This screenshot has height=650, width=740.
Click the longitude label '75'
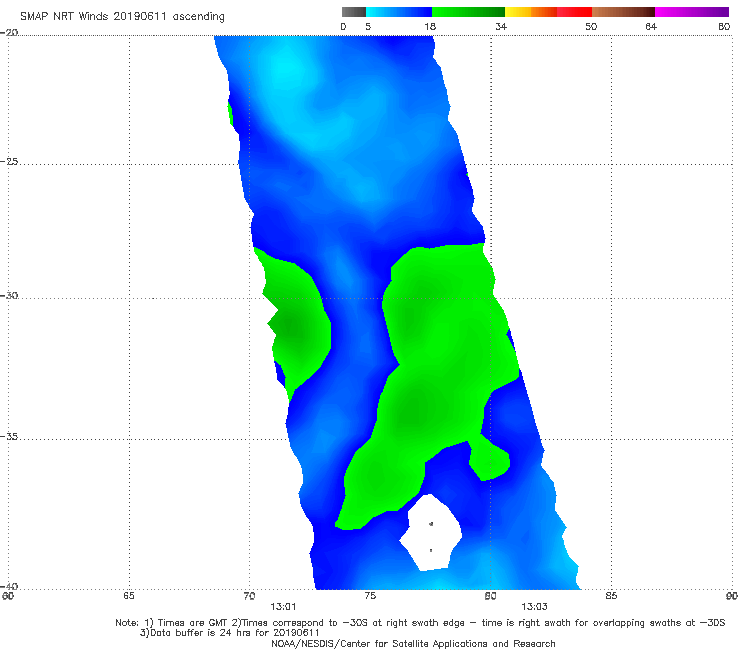tap(370, 596)
